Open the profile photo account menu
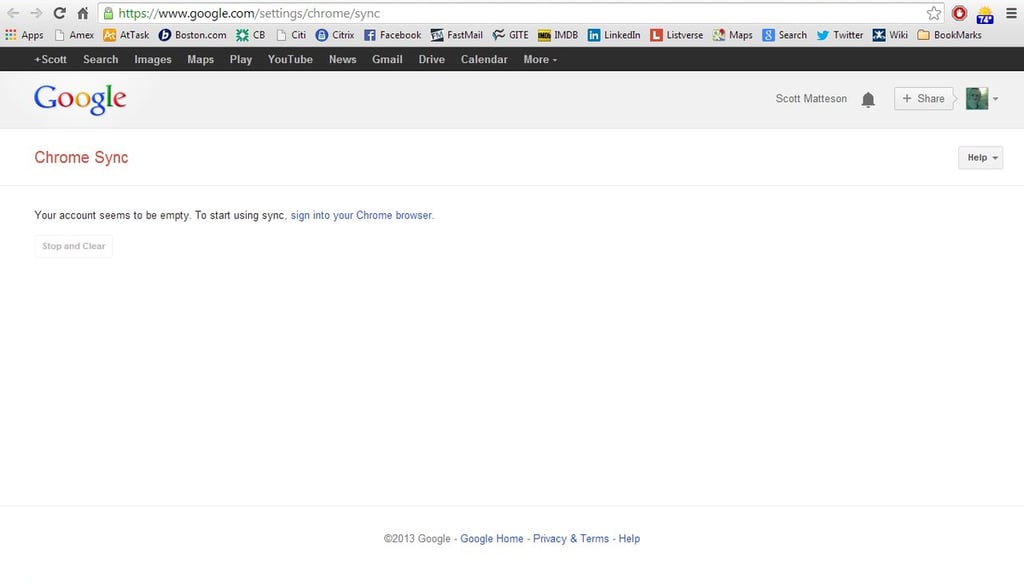Viewport: 1024px width, 583px height. (977, 99)
